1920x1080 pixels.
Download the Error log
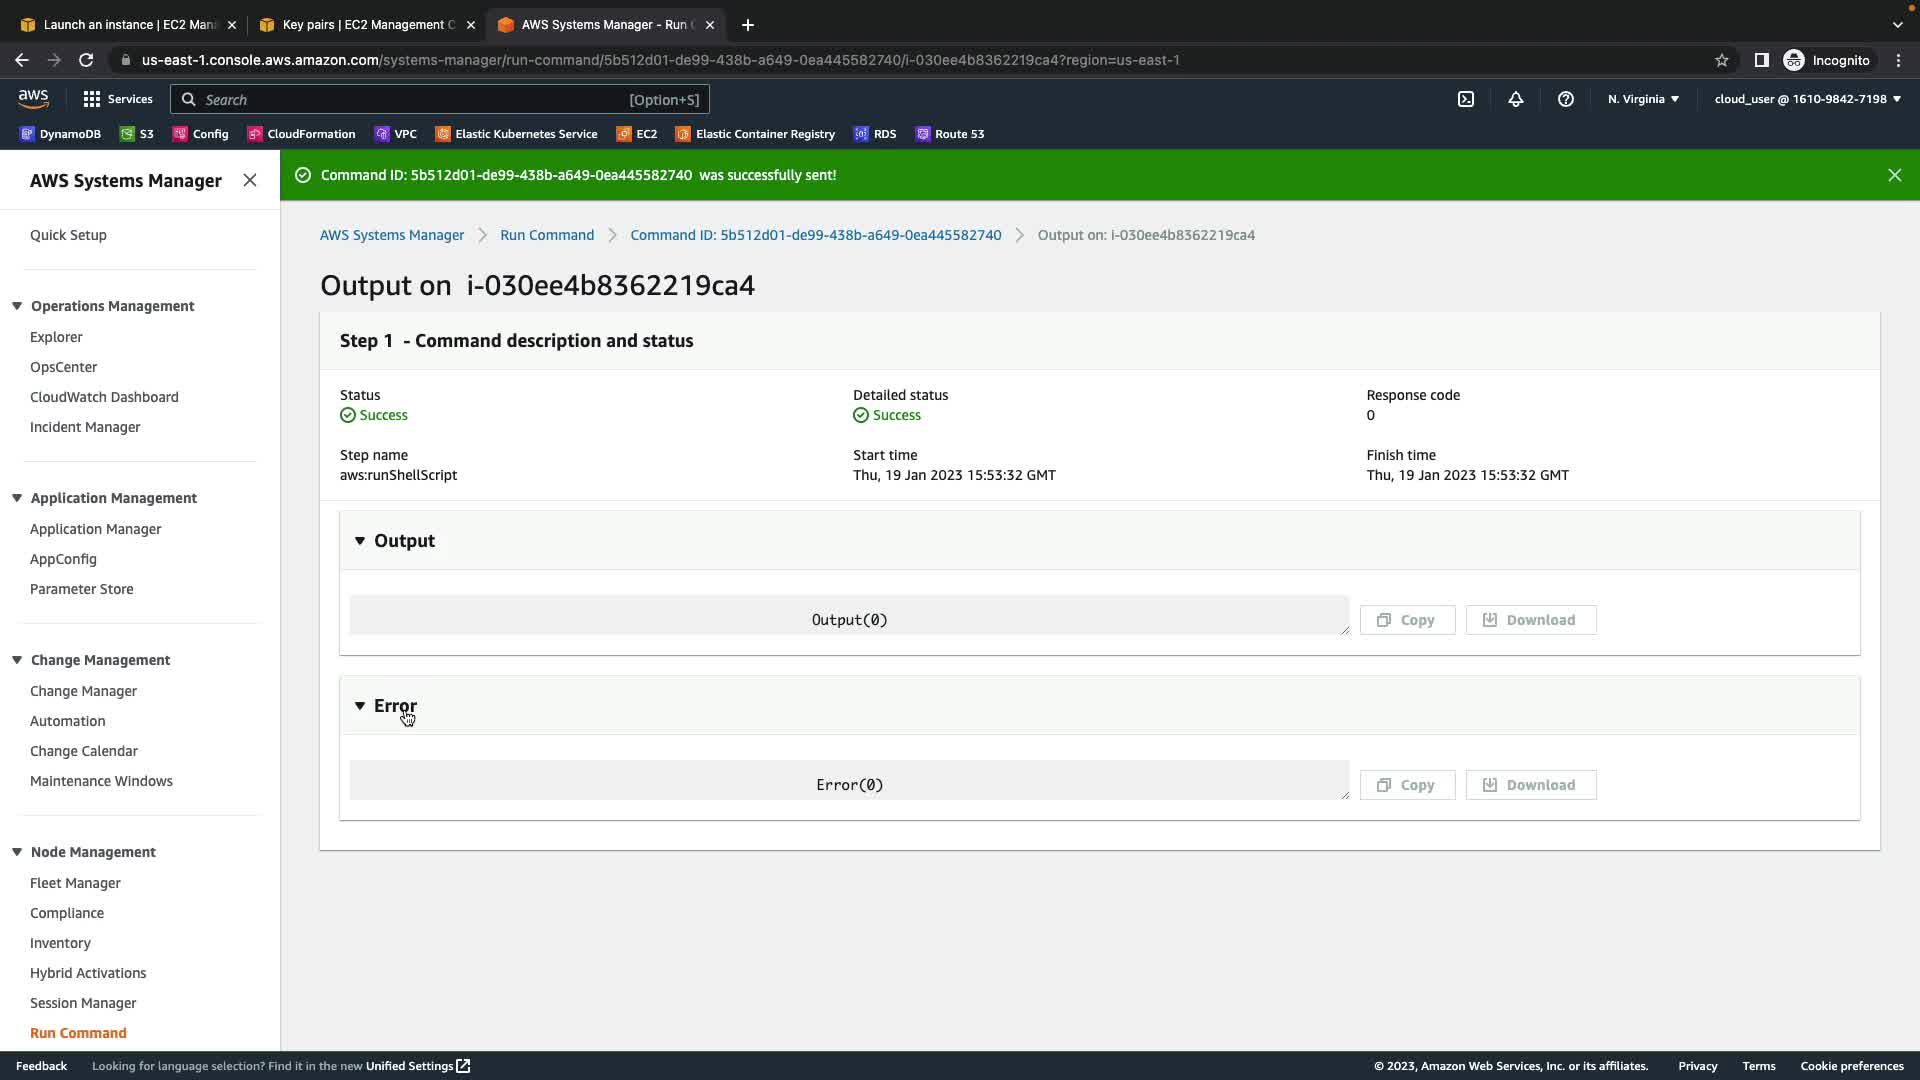pos(1530,785)
